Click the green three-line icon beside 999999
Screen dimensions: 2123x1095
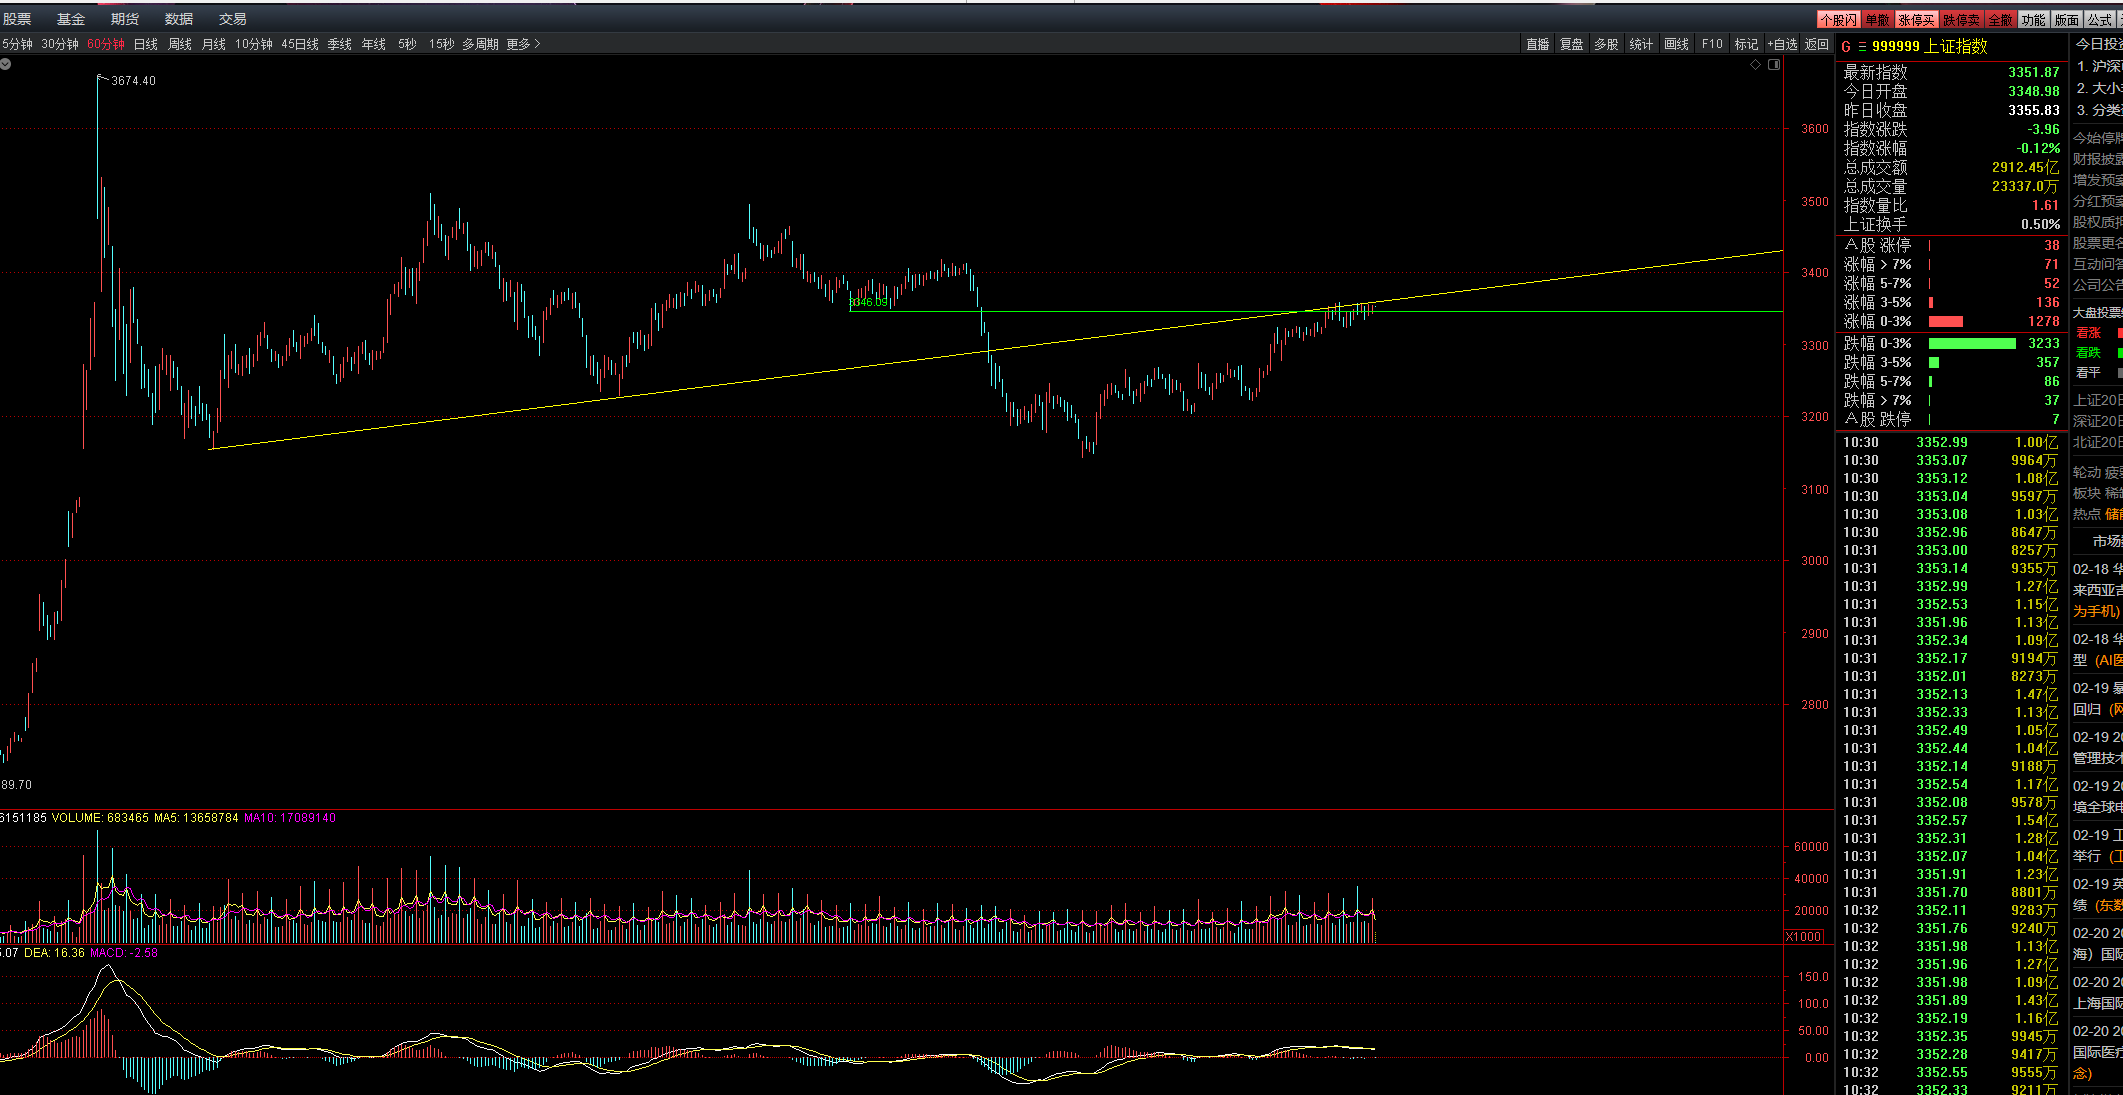pos(1862,47)
